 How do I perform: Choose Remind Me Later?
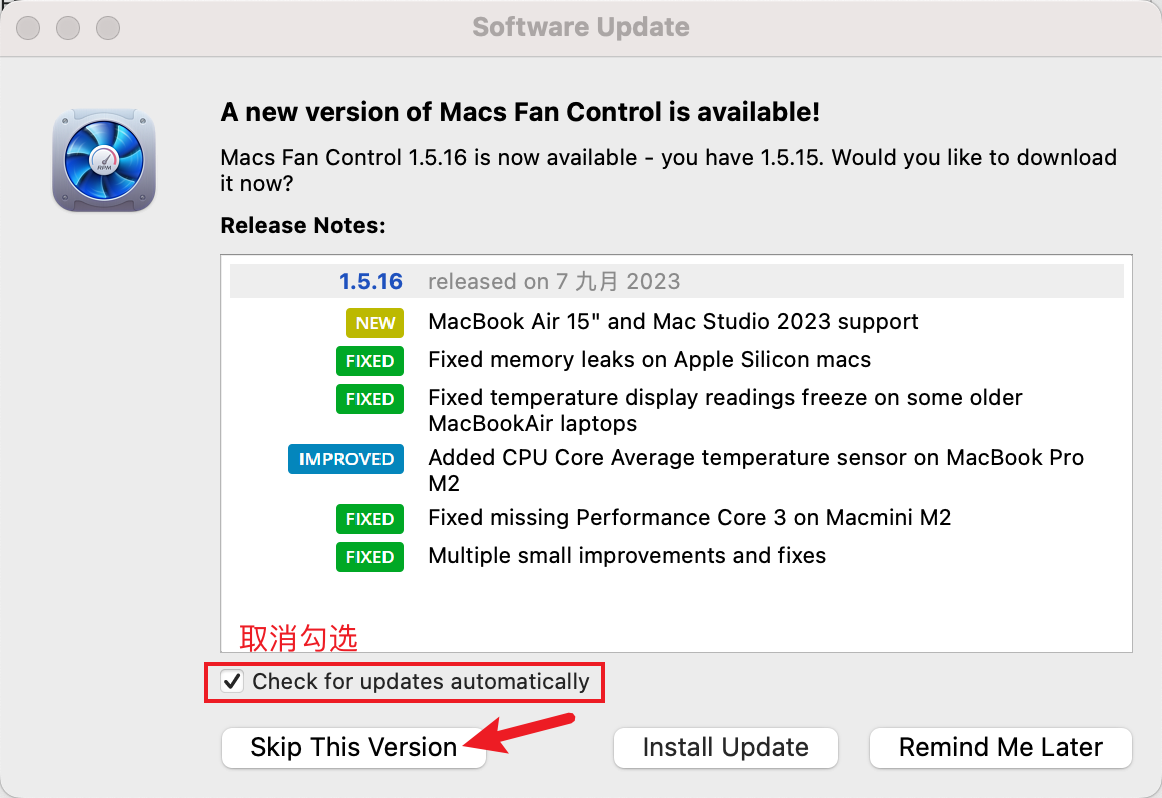coord(1000,747)
